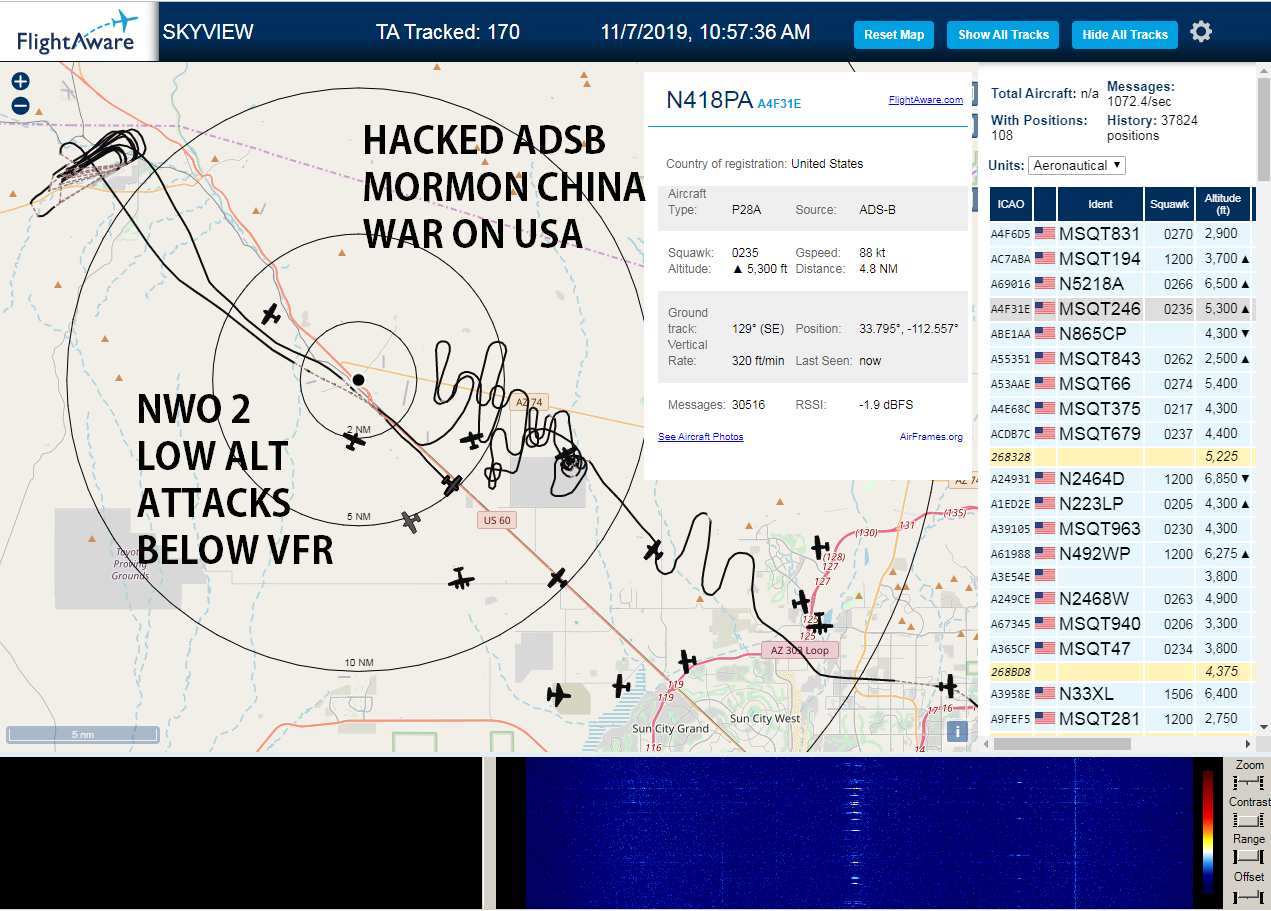Select the MSQT47 aircraft row
1271x911 pixels.
(x=1121, y=649)
